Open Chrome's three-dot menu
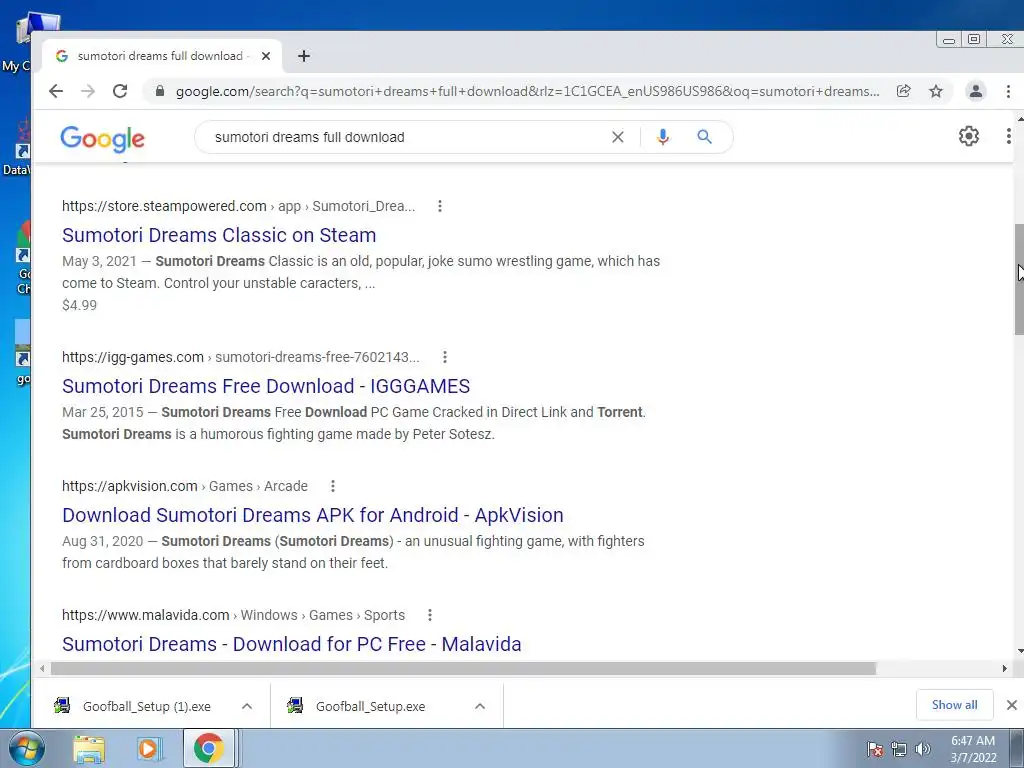 1008,91
